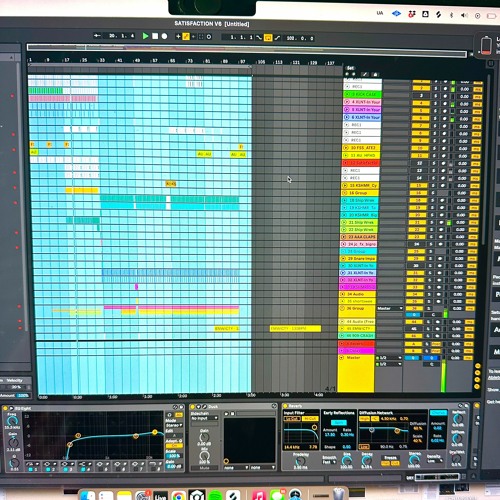Select the 23 AAA CLAPS track header

pyautogui.click(x=359, y=237)
